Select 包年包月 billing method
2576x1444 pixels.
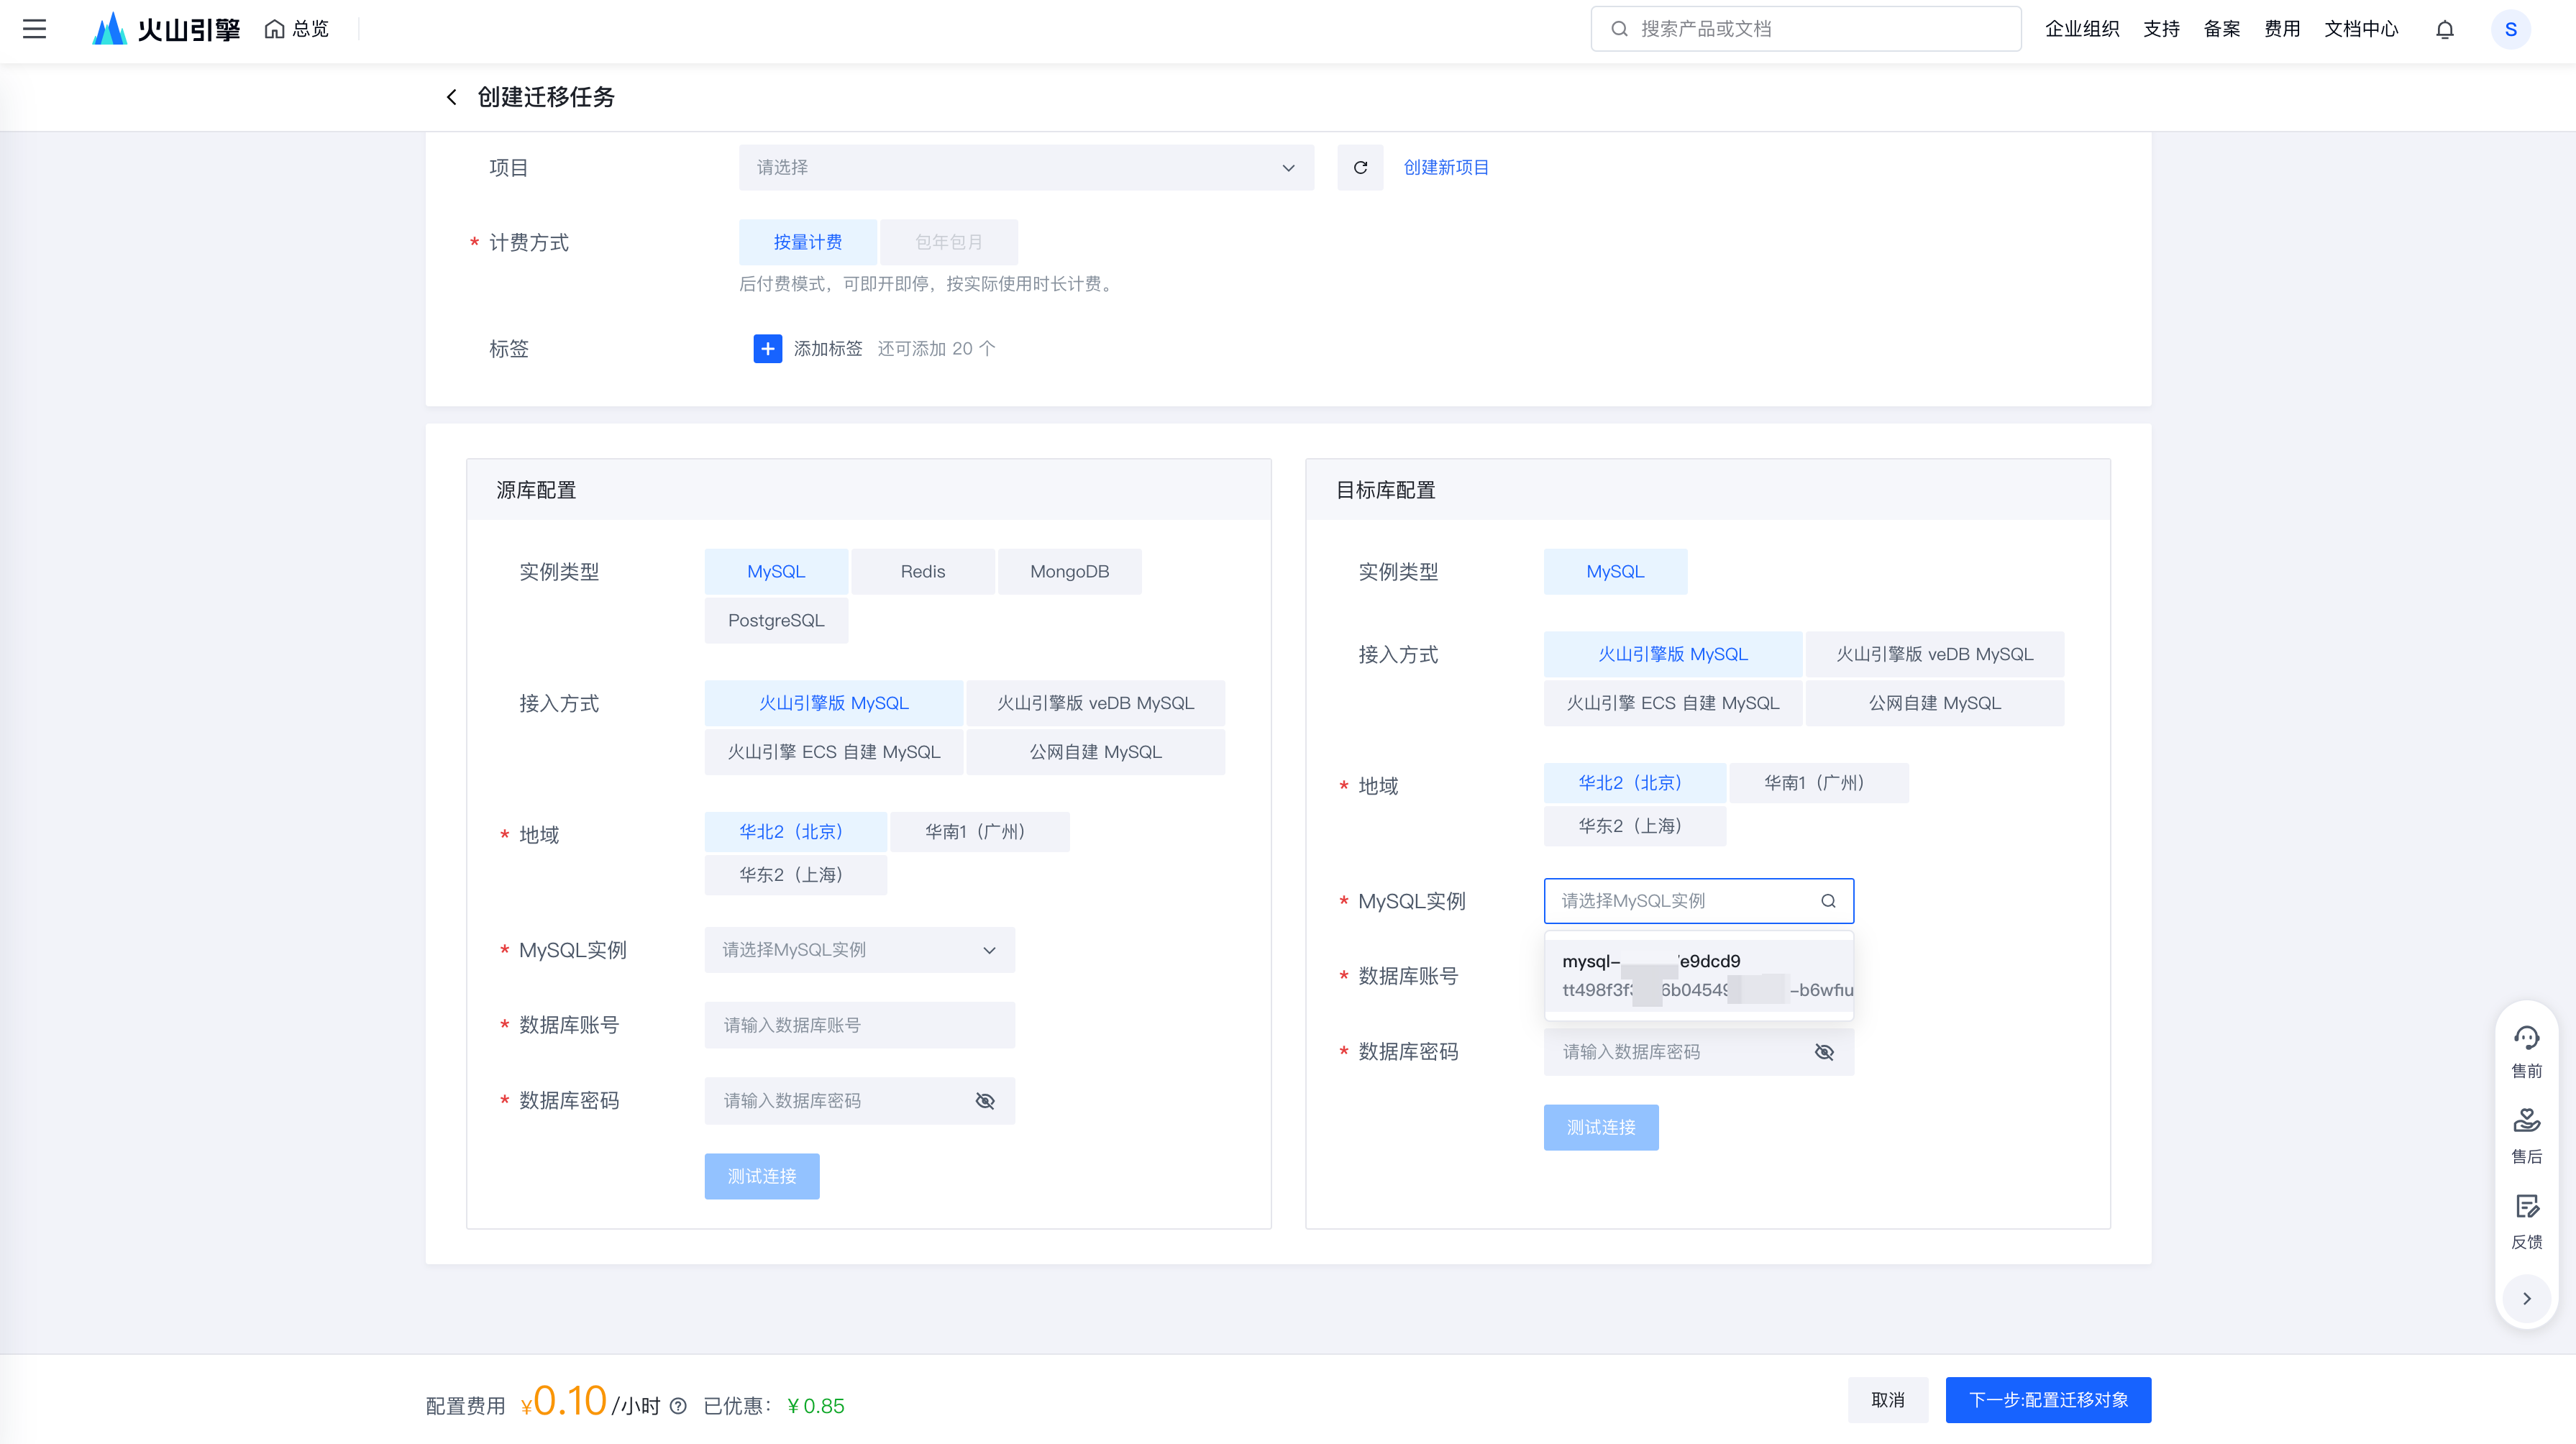pos(948,242)
